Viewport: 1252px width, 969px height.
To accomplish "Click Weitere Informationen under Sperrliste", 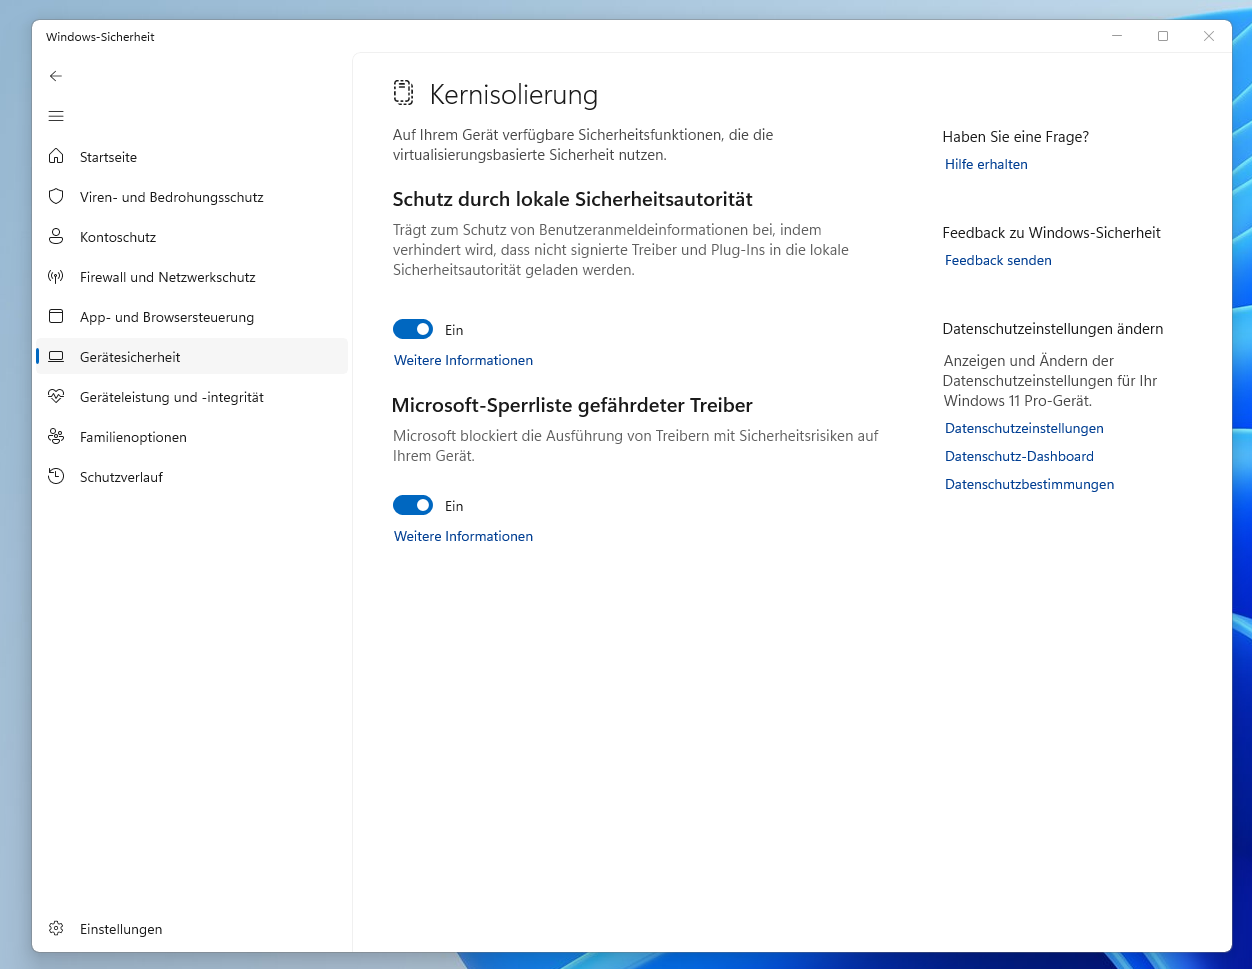I will [x=463, y=536].
